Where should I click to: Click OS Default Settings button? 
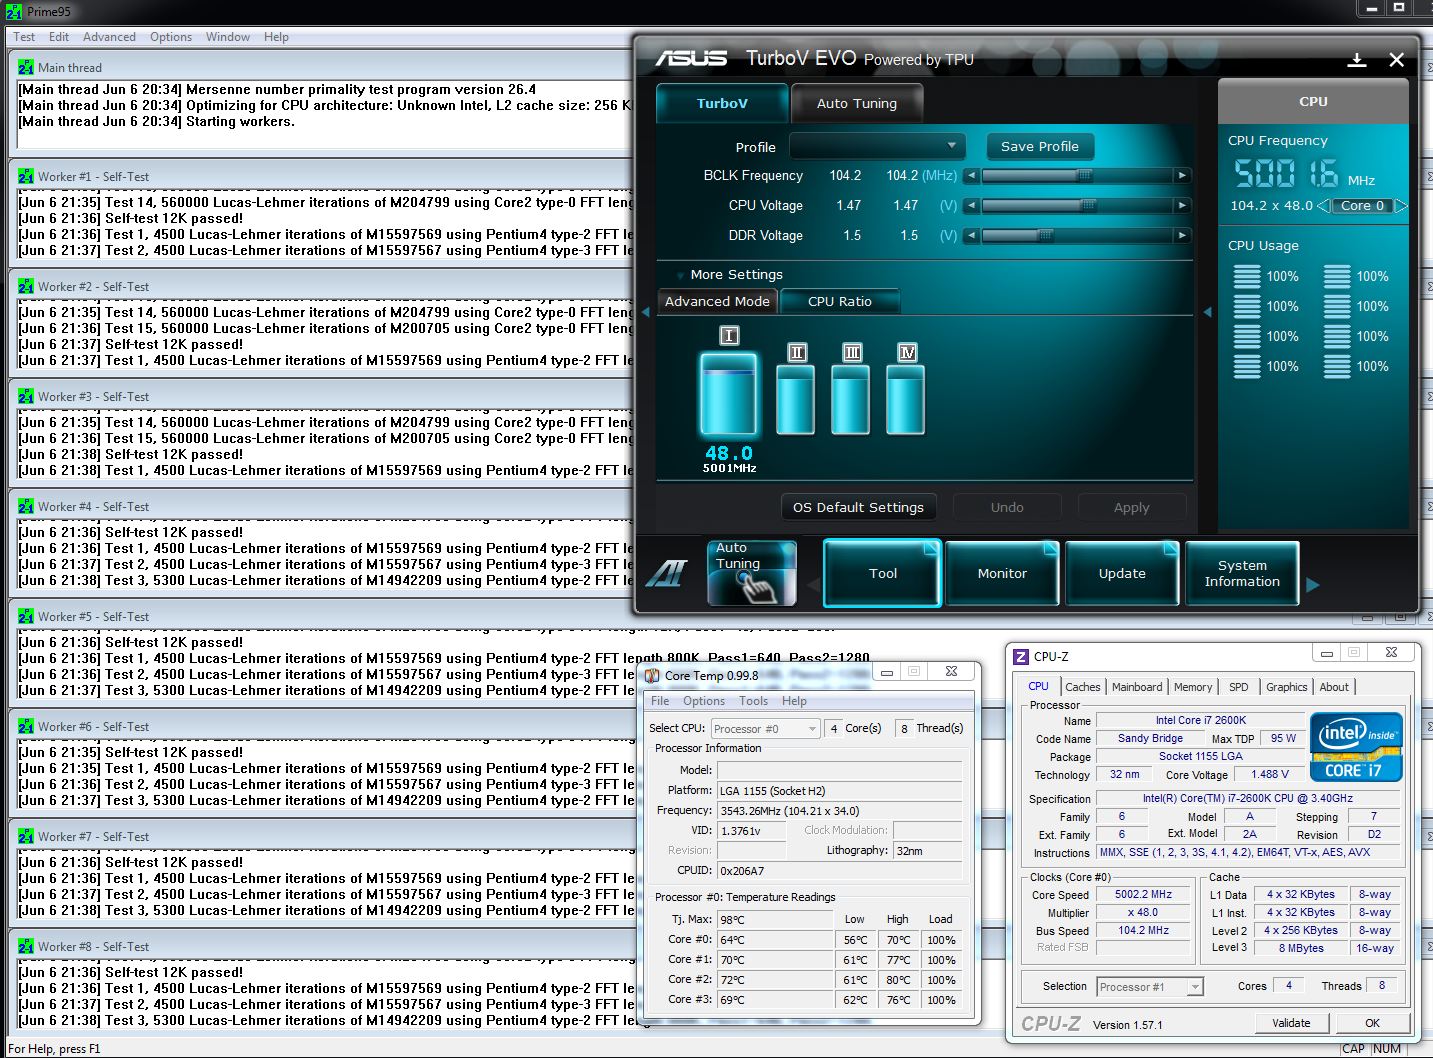point(858,507)
